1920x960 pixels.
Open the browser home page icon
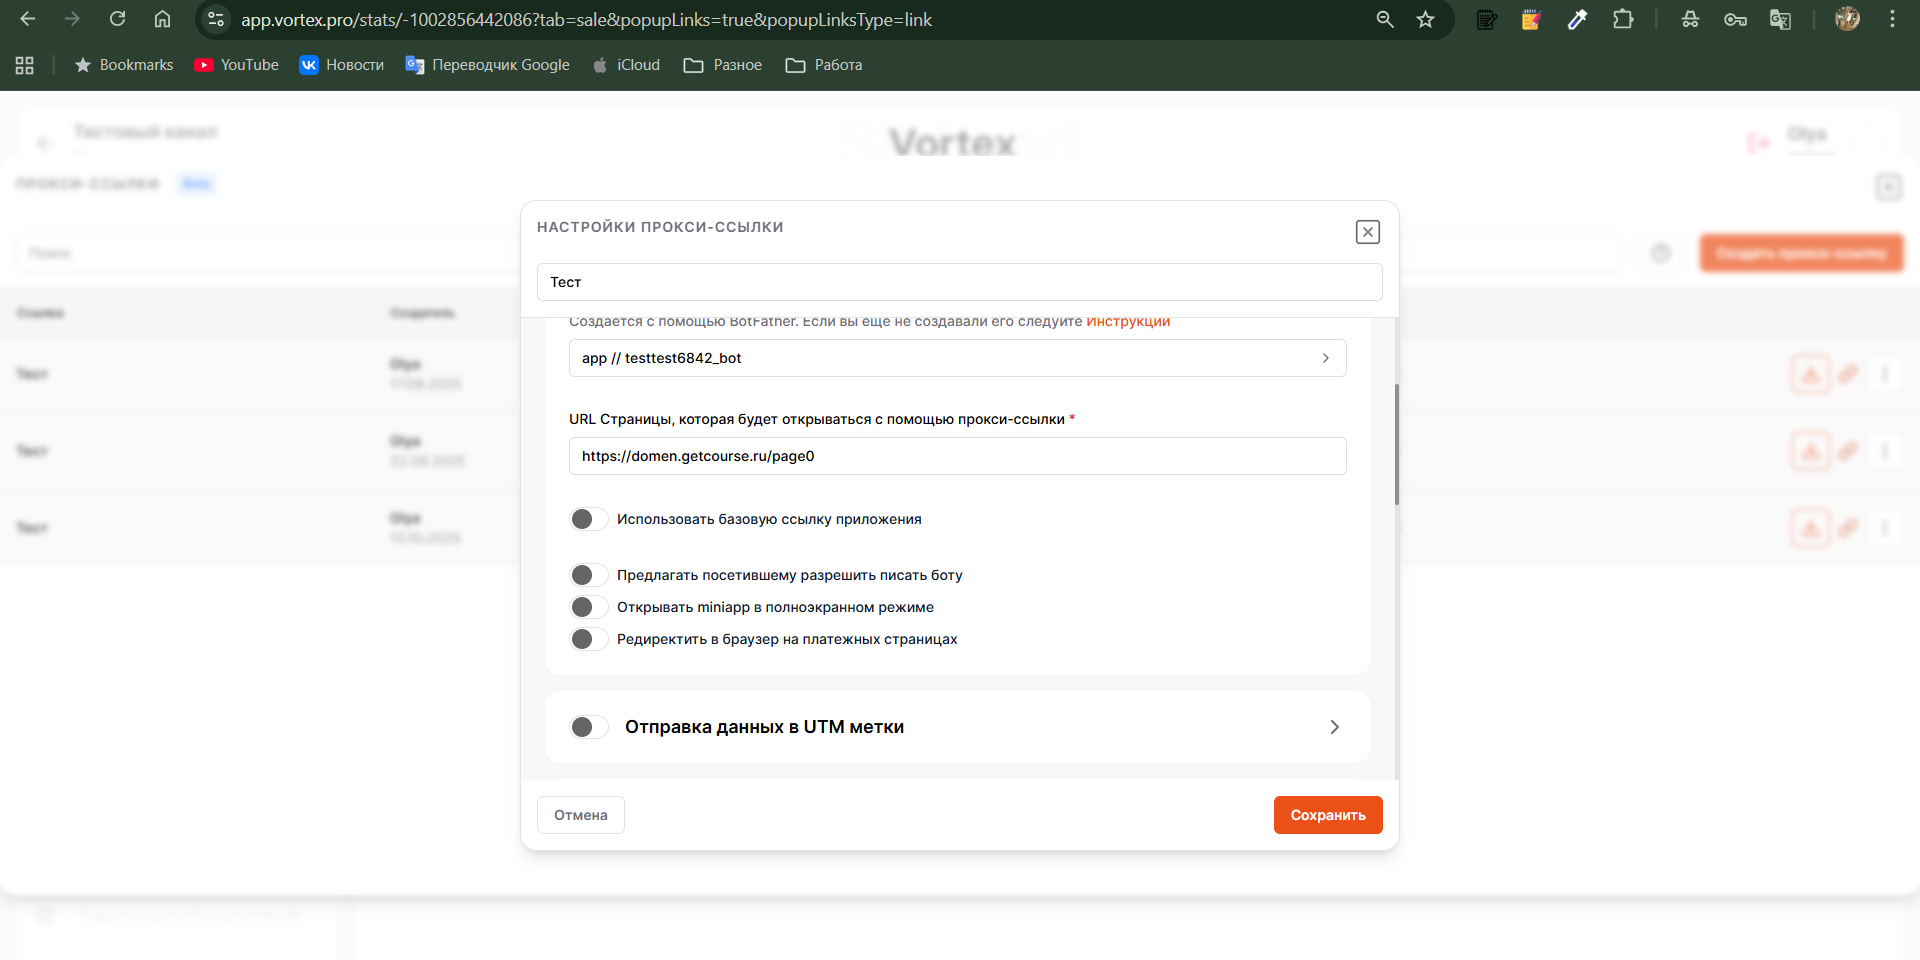click(162, 19)
